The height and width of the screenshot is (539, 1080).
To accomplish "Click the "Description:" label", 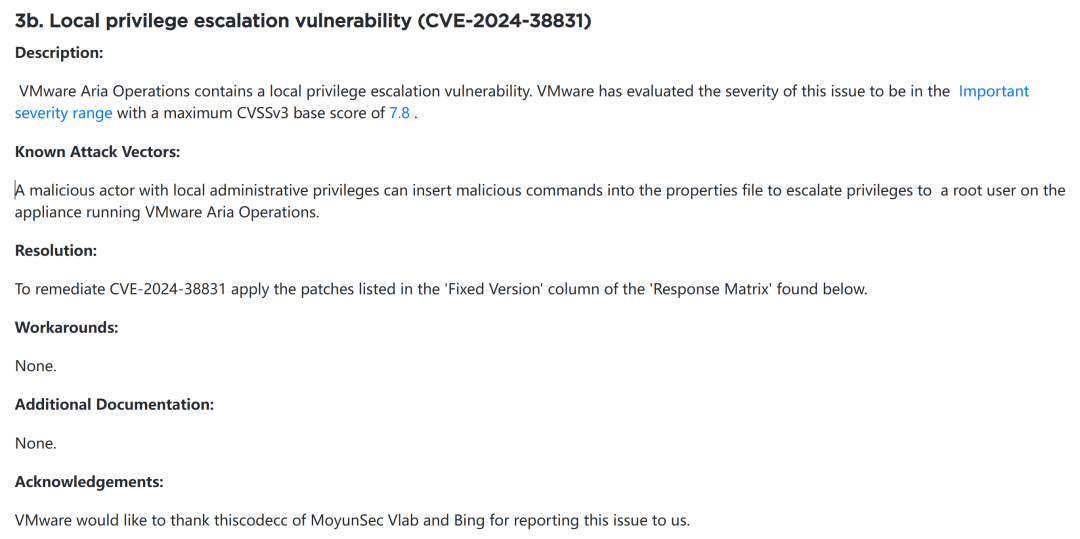I will pos(59,52).
